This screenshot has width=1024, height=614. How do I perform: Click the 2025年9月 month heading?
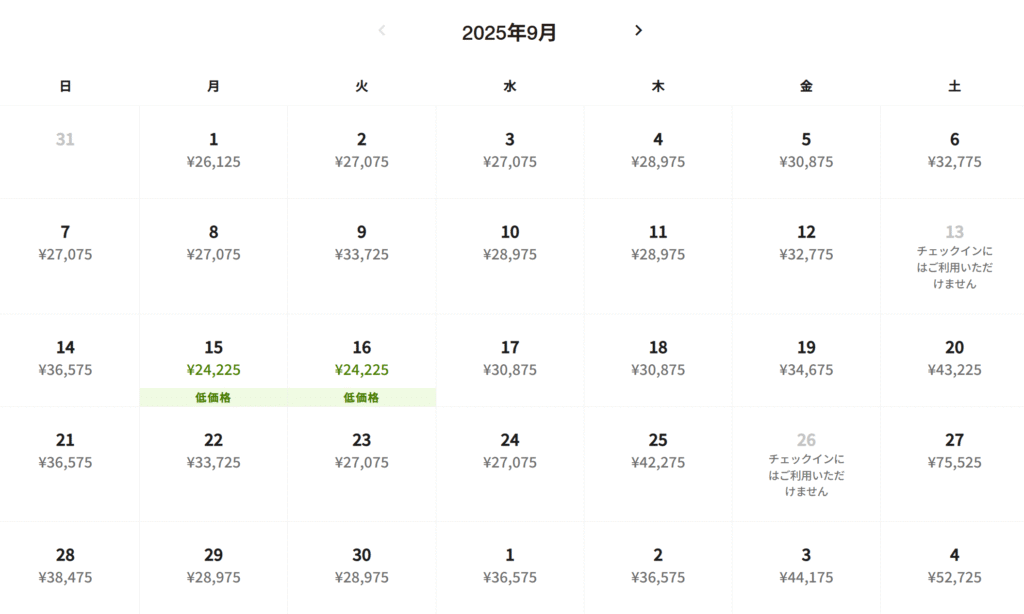(509, 32)
